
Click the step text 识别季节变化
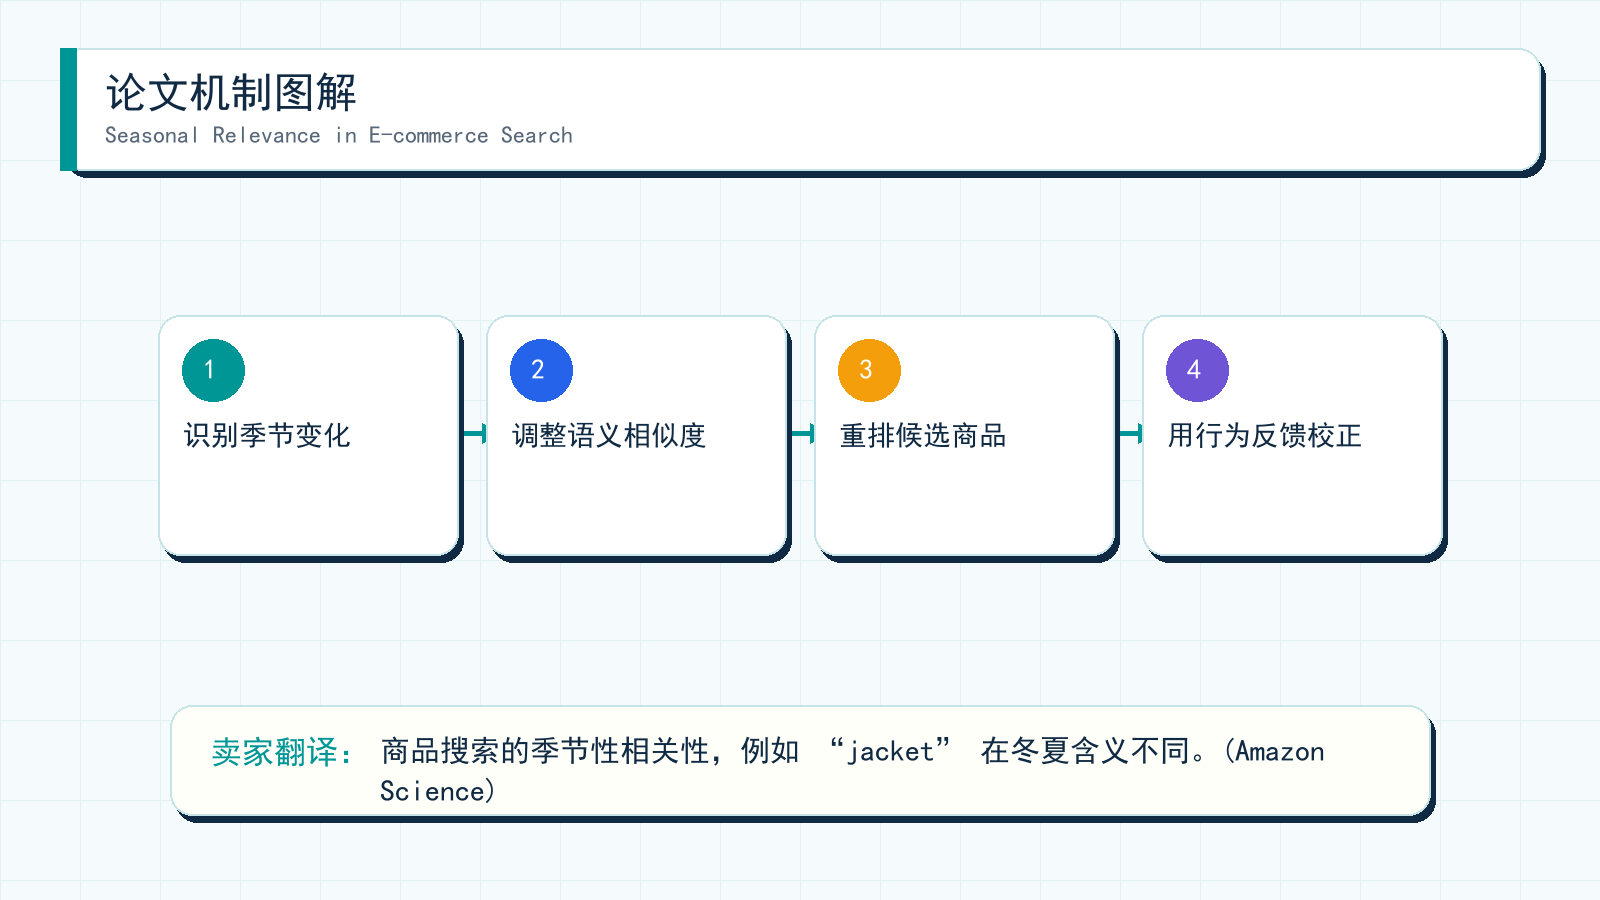tap(267, 435)
